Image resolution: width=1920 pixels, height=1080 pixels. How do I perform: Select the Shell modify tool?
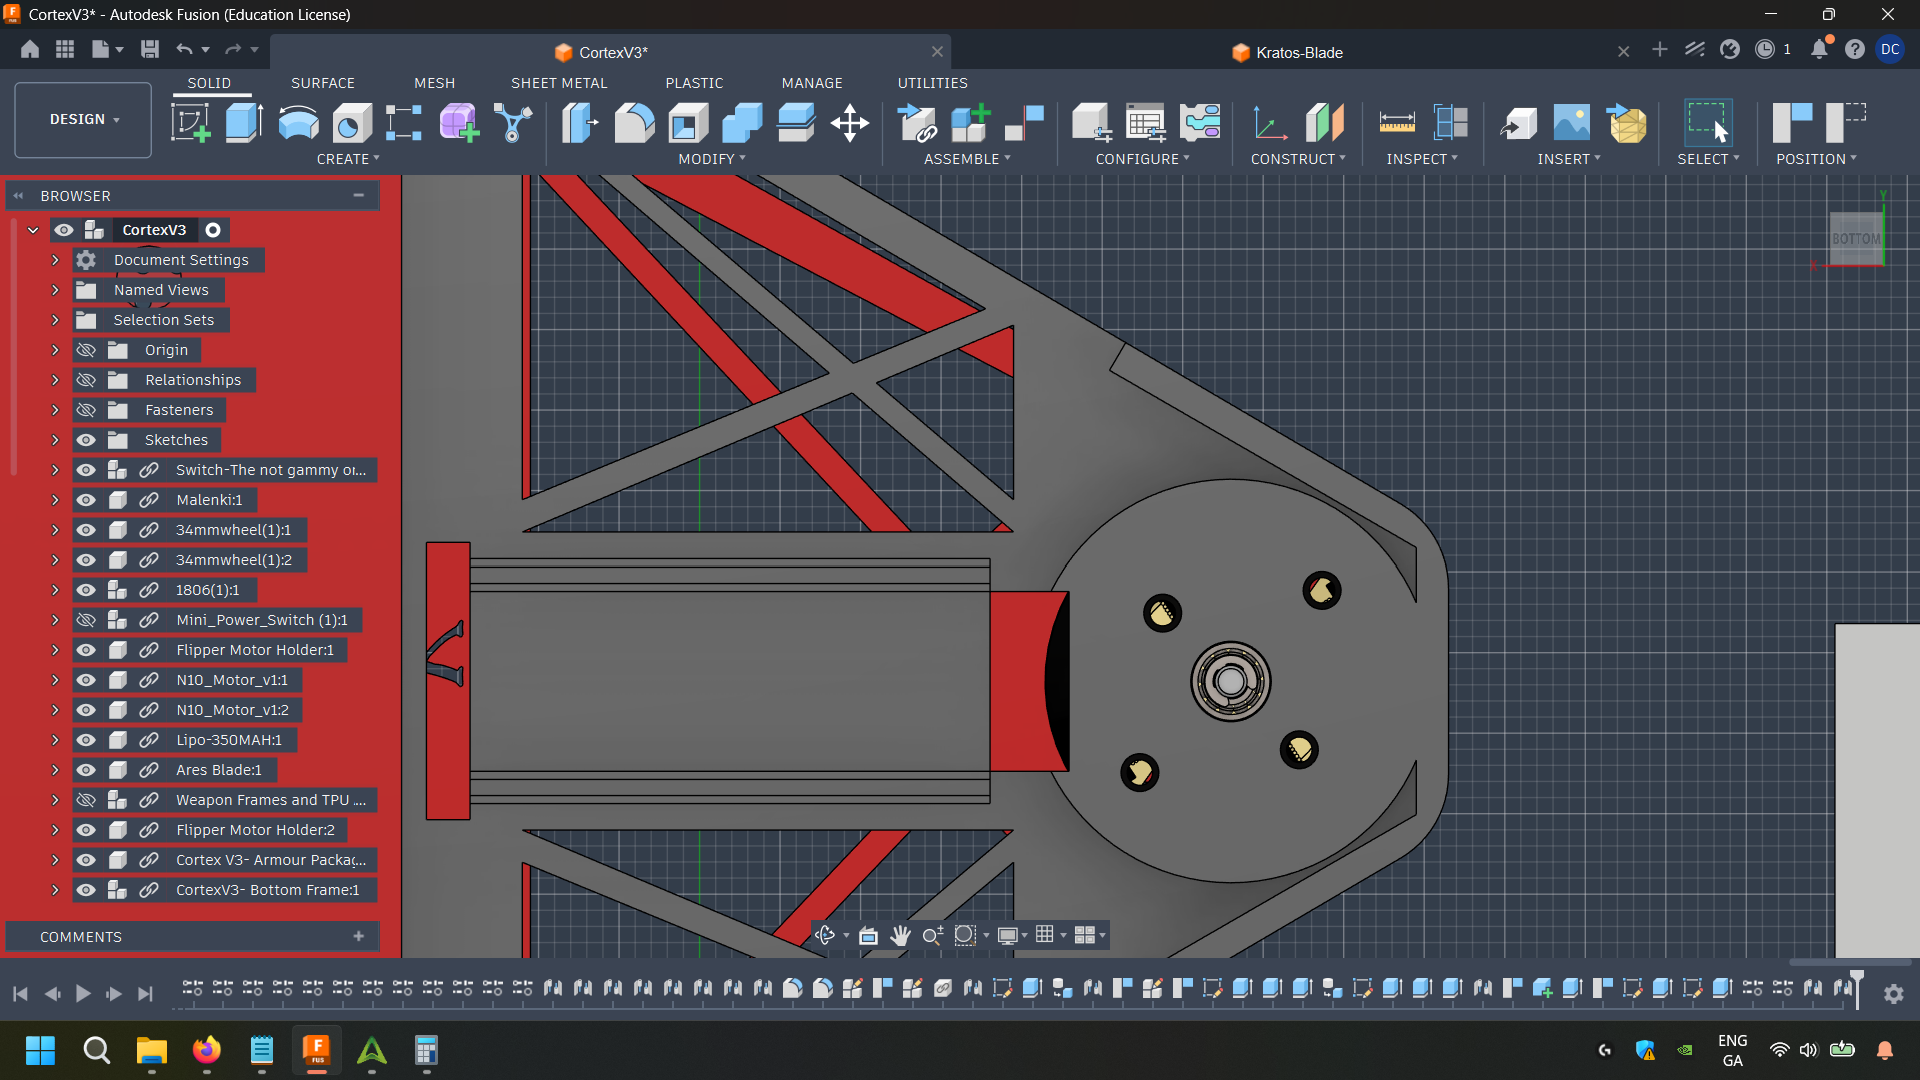click(688, 123)
